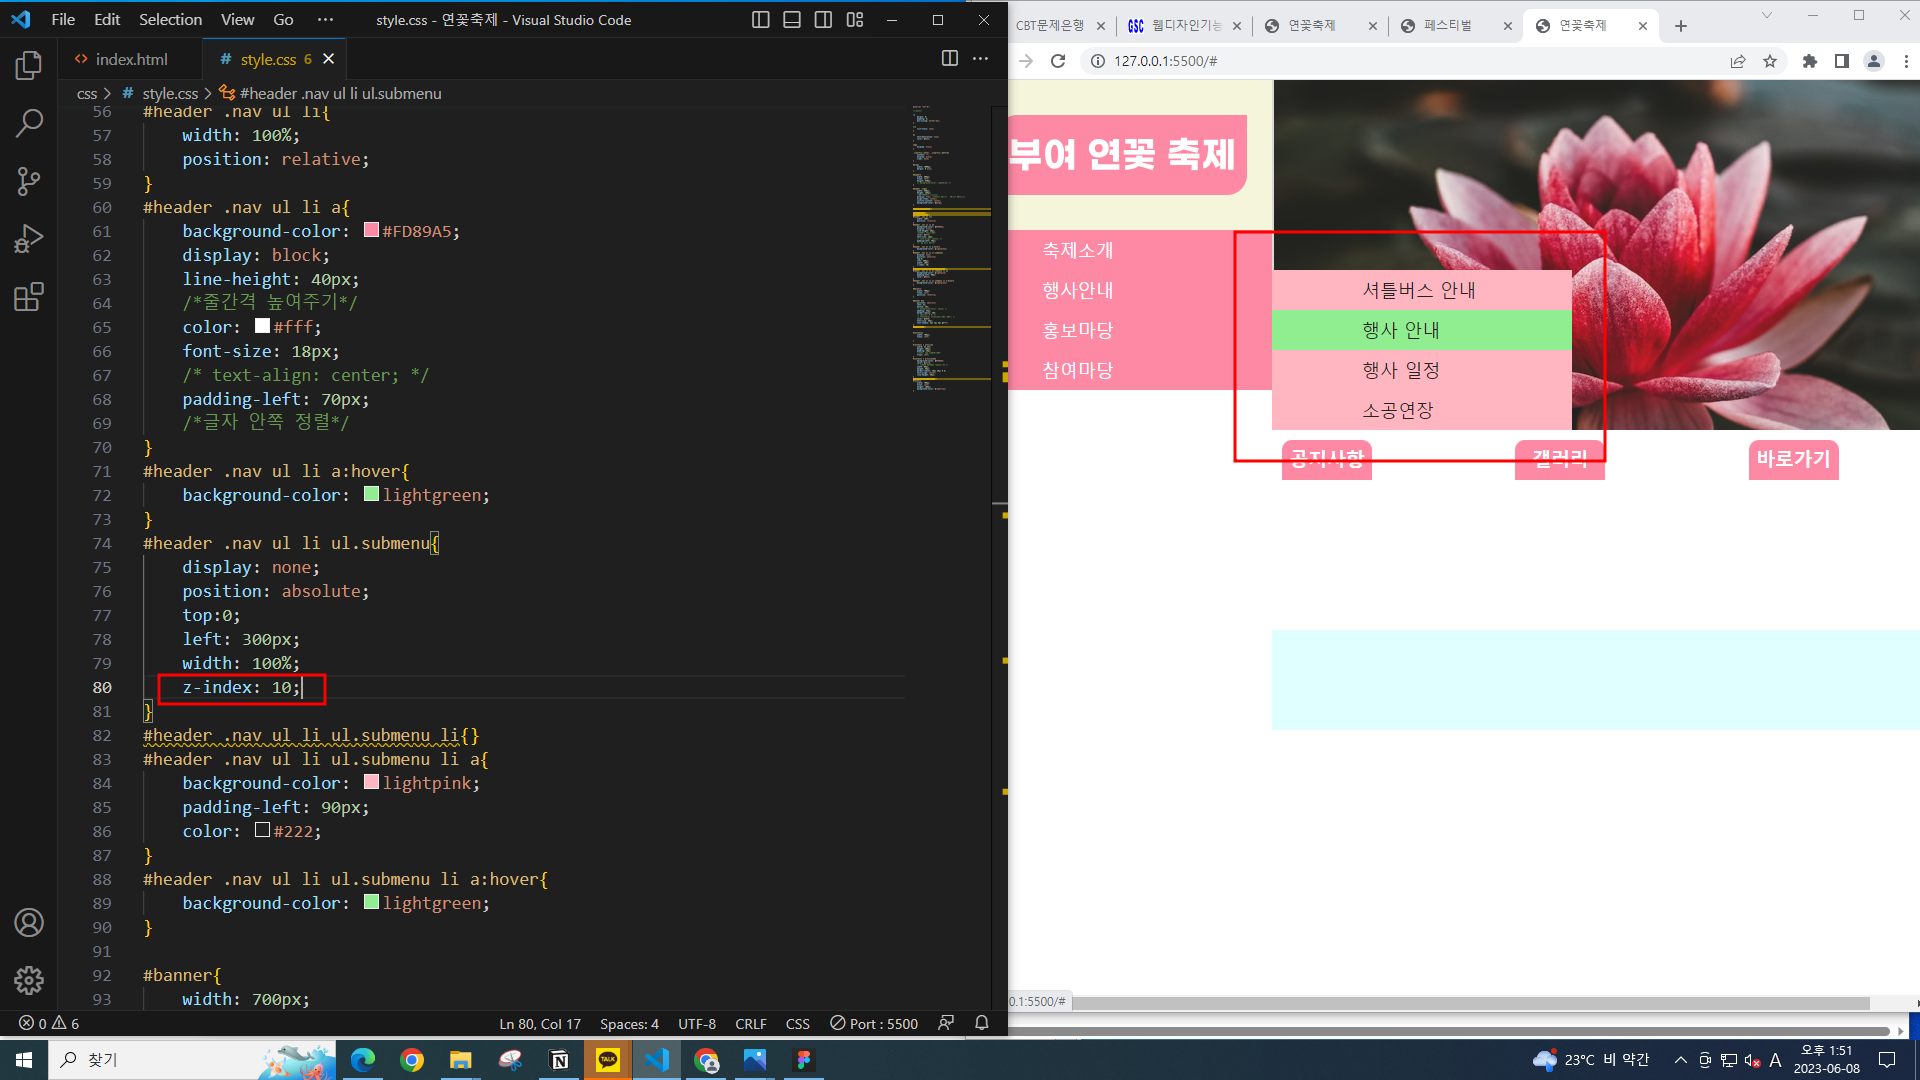Open the Search view in activity bar
Screen dimensions: 1920x1080
29,124
